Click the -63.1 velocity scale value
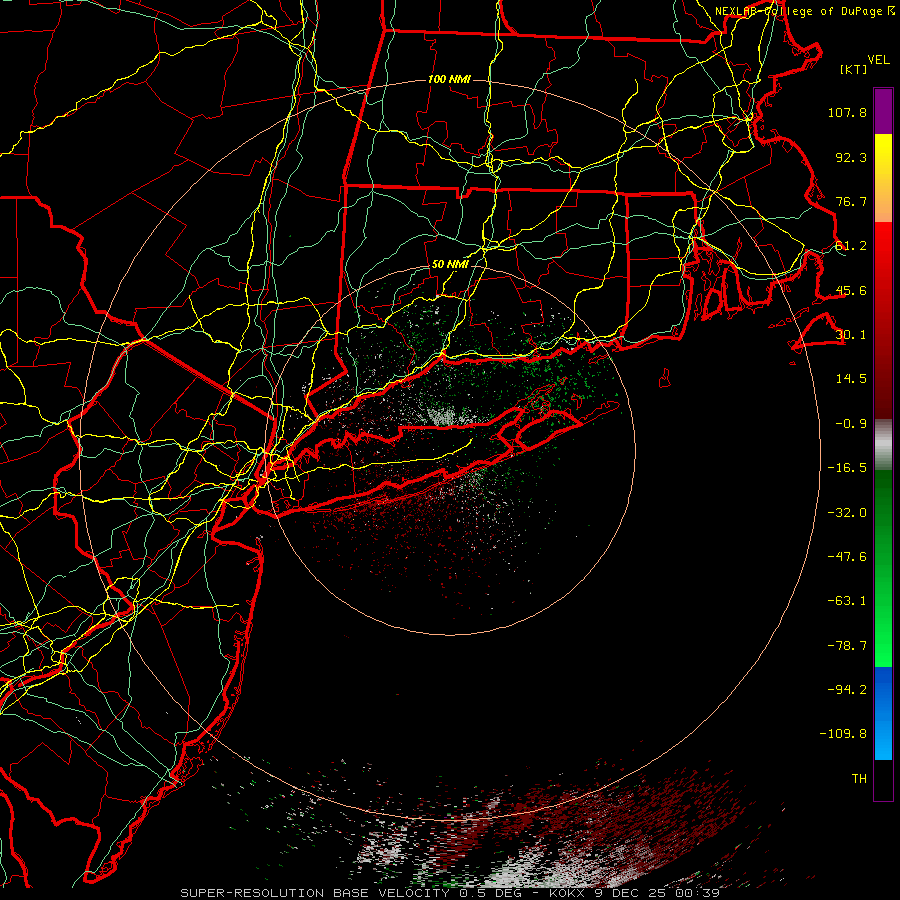Image resolution: width=900 pixels, height=900 pixels. pyautogui.click(x=847, y=601)
